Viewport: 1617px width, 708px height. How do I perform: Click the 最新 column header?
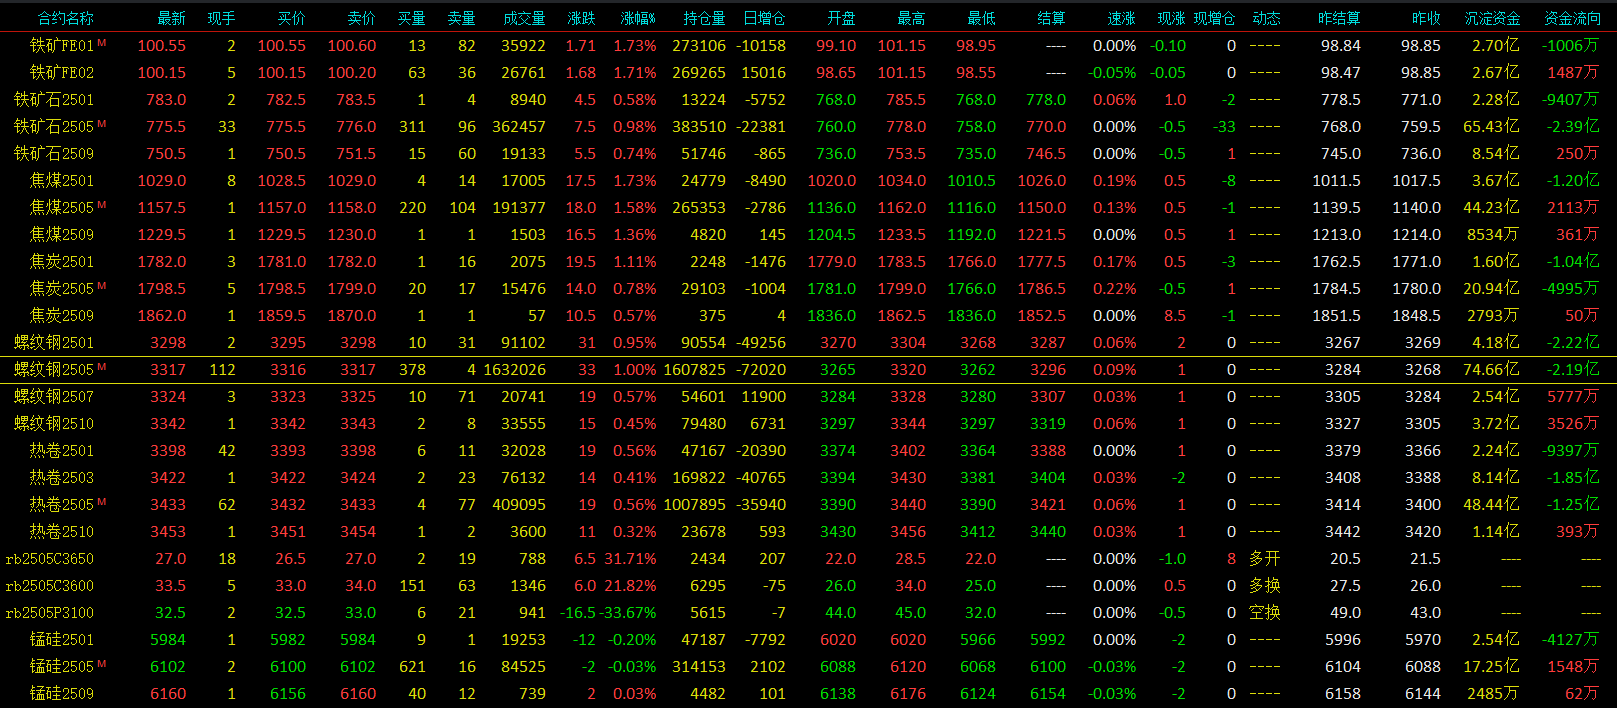172,18
